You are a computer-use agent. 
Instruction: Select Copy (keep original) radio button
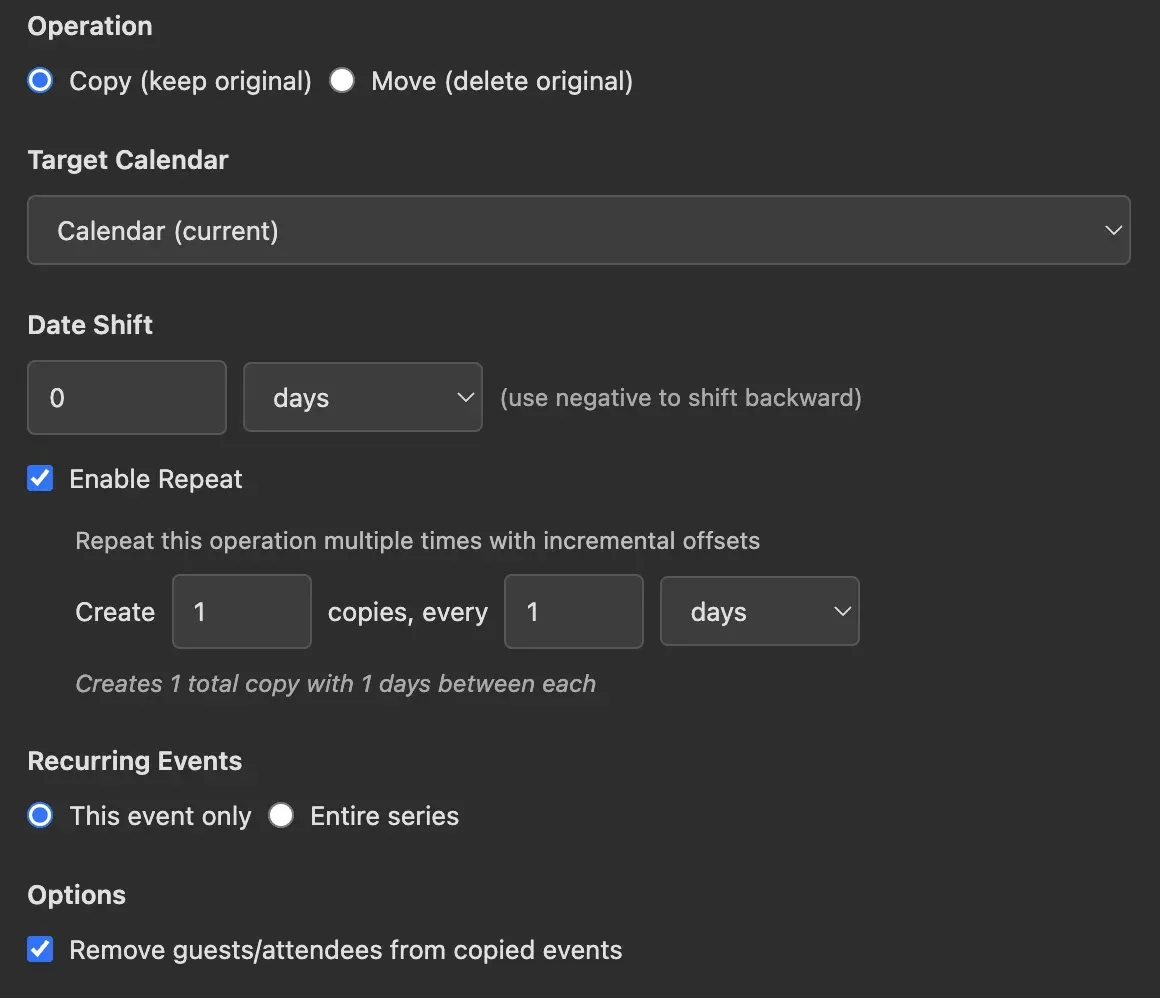pyautogui.click(x=40, y=80)
